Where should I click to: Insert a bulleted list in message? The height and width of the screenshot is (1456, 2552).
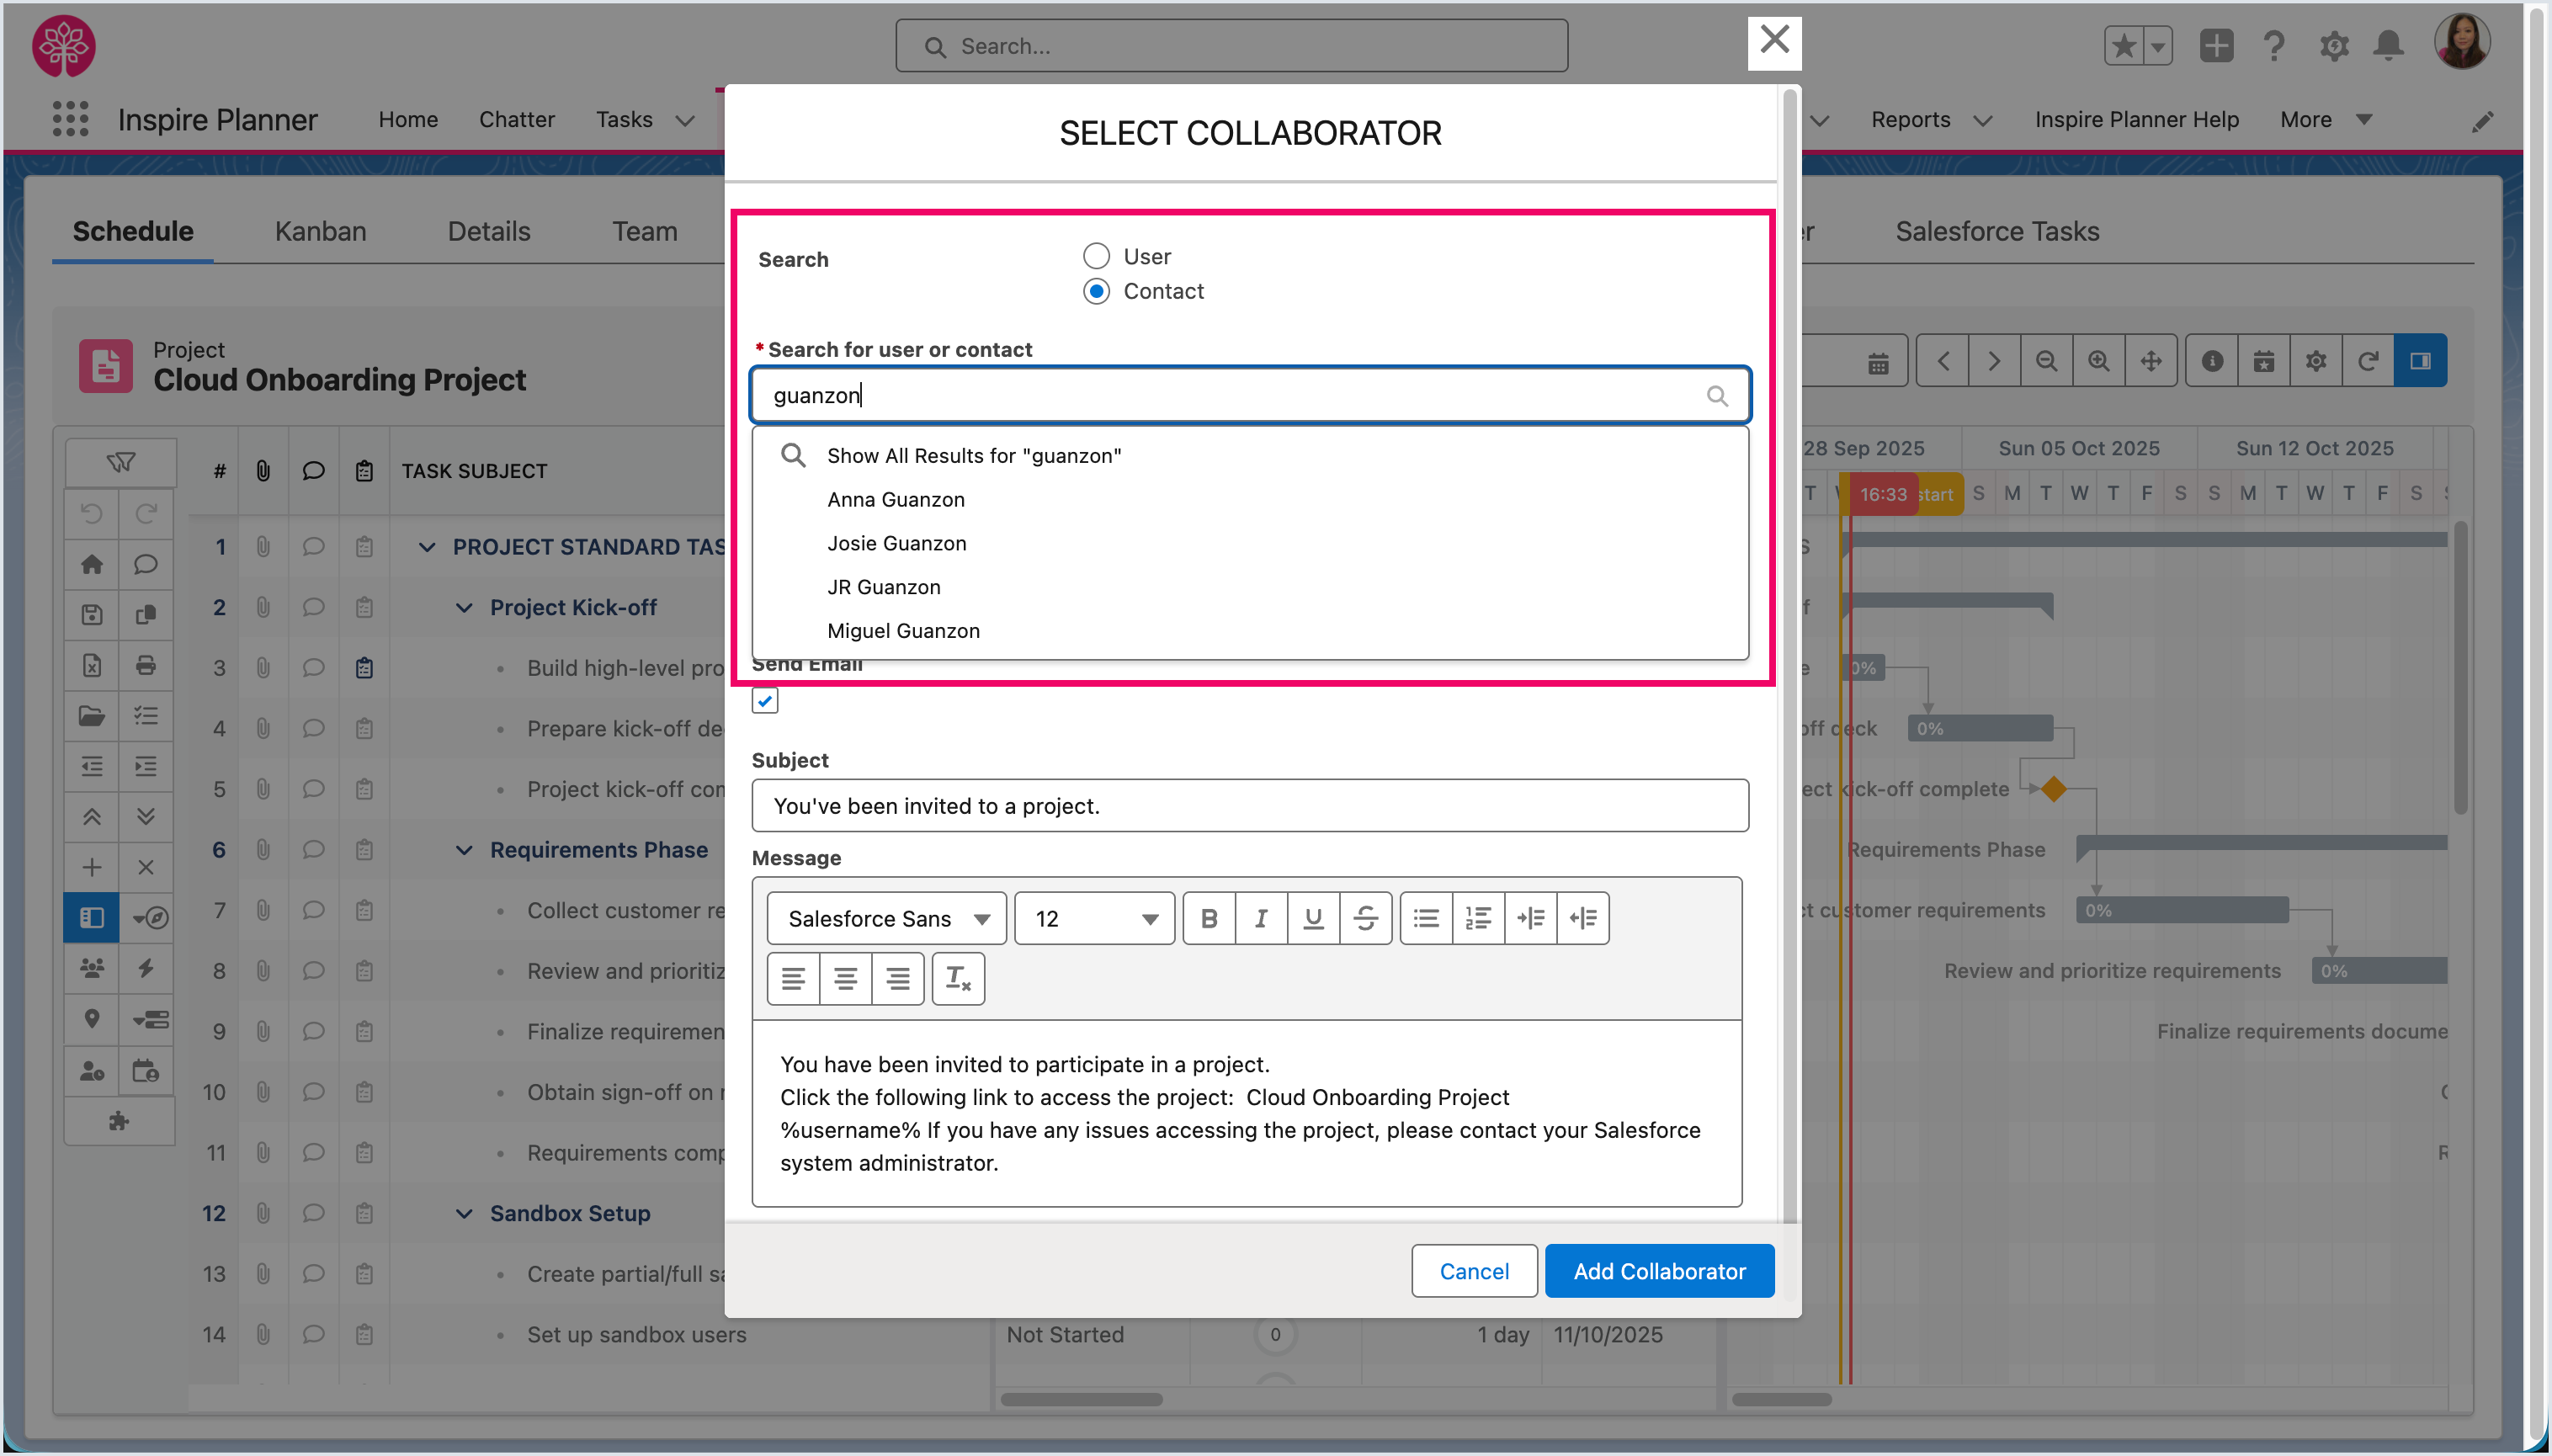click(1426, 918)
